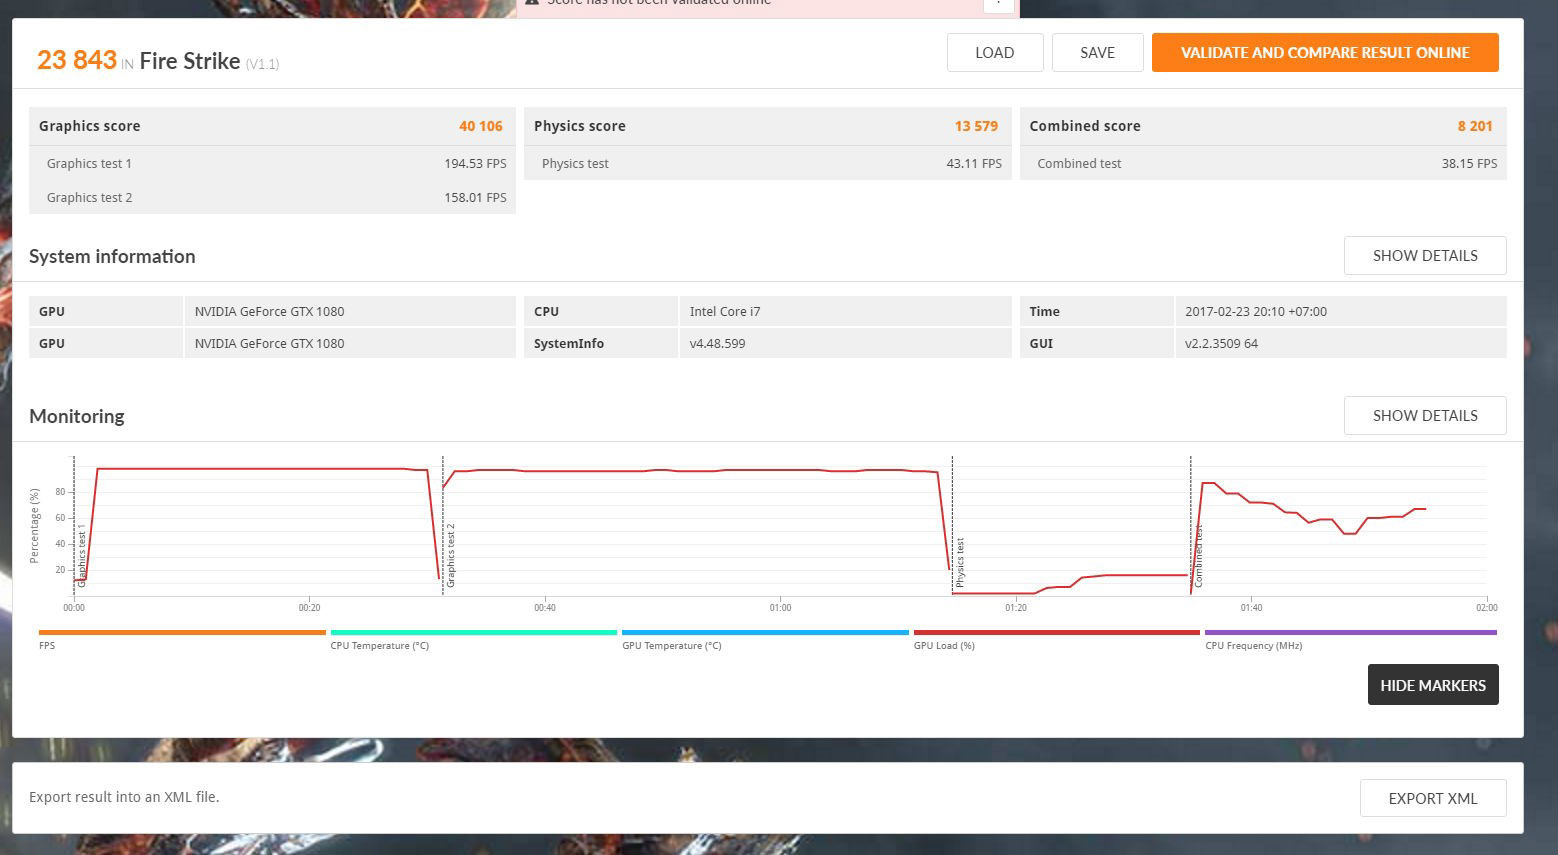Screen dimensions: 1558x855
Task: Toggle the CPU Temperature legend bar
Action: (x=473, y=633)
